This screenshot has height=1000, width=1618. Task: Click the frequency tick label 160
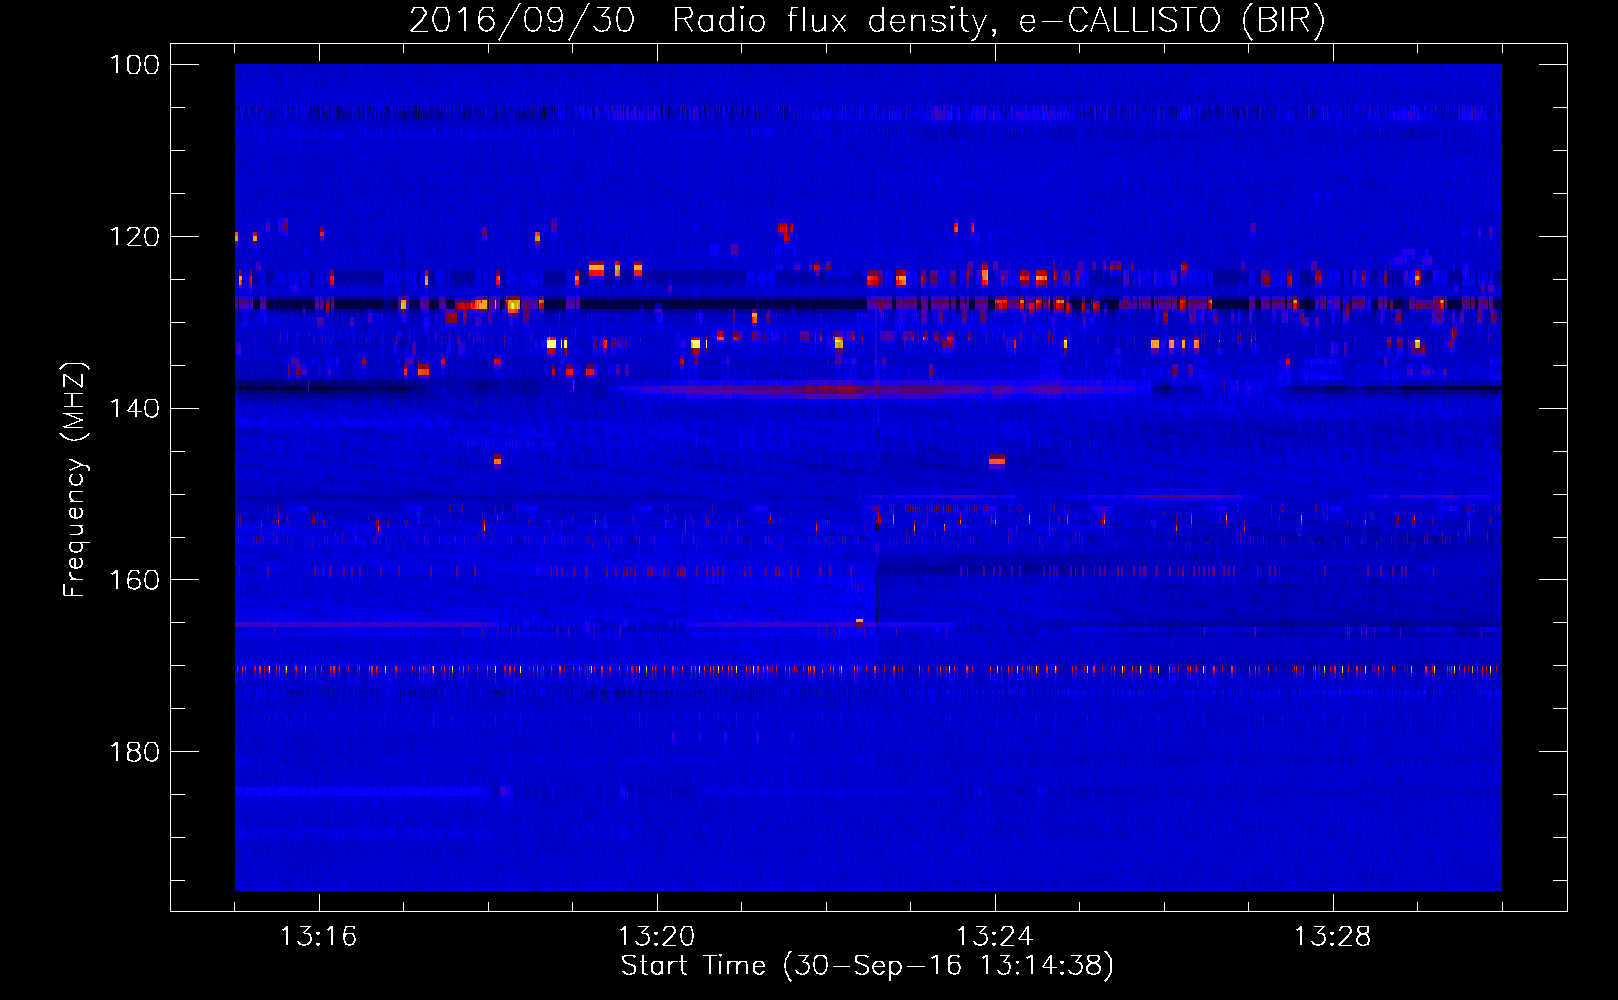tap(135, 580)
